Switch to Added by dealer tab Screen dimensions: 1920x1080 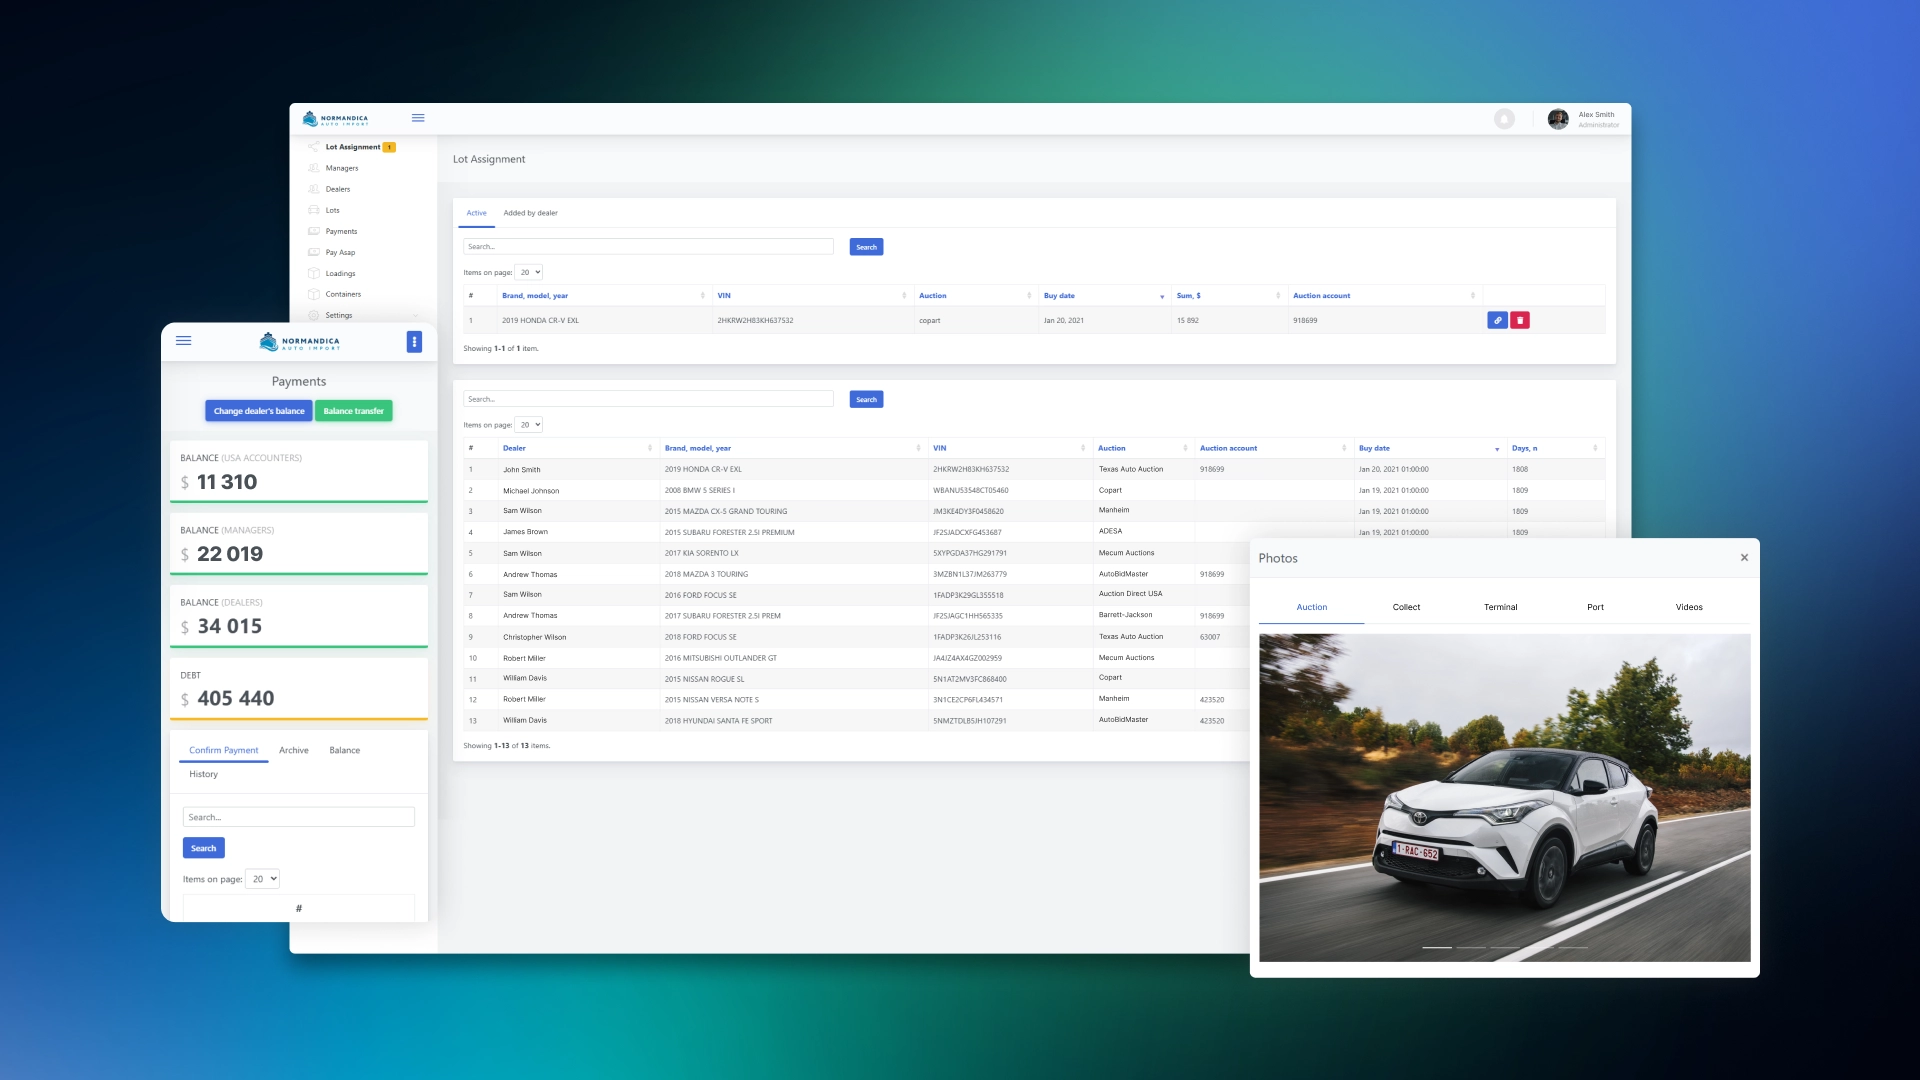click(530, 213)
